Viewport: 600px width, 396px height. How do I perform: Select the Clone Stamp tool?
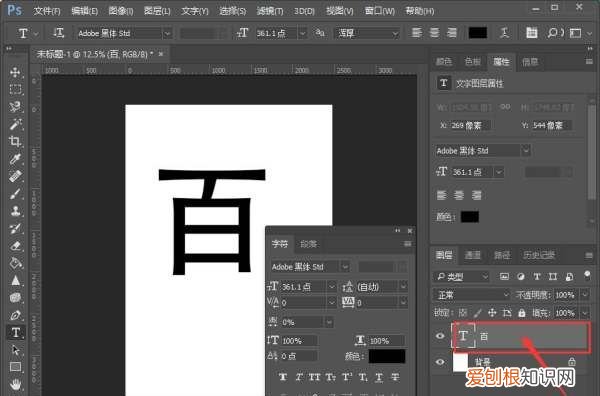pyautogui.click(x=15, y=211)
